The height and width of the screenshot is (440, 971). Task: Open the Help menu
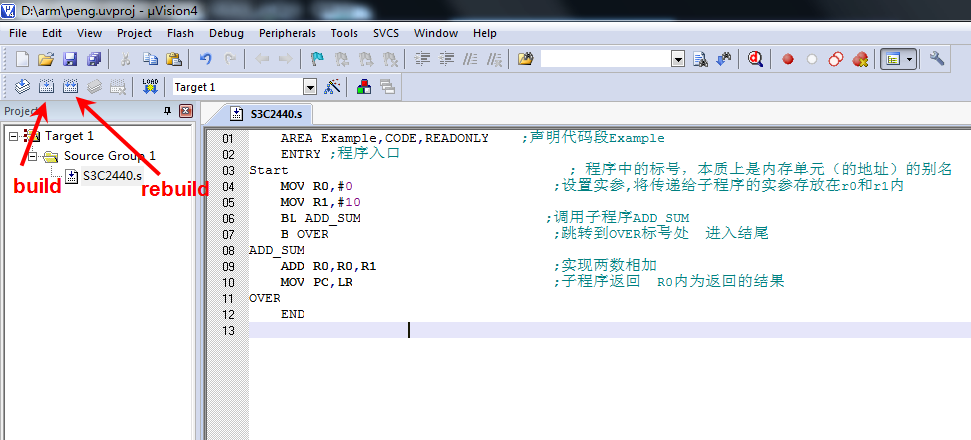[484, 33]
